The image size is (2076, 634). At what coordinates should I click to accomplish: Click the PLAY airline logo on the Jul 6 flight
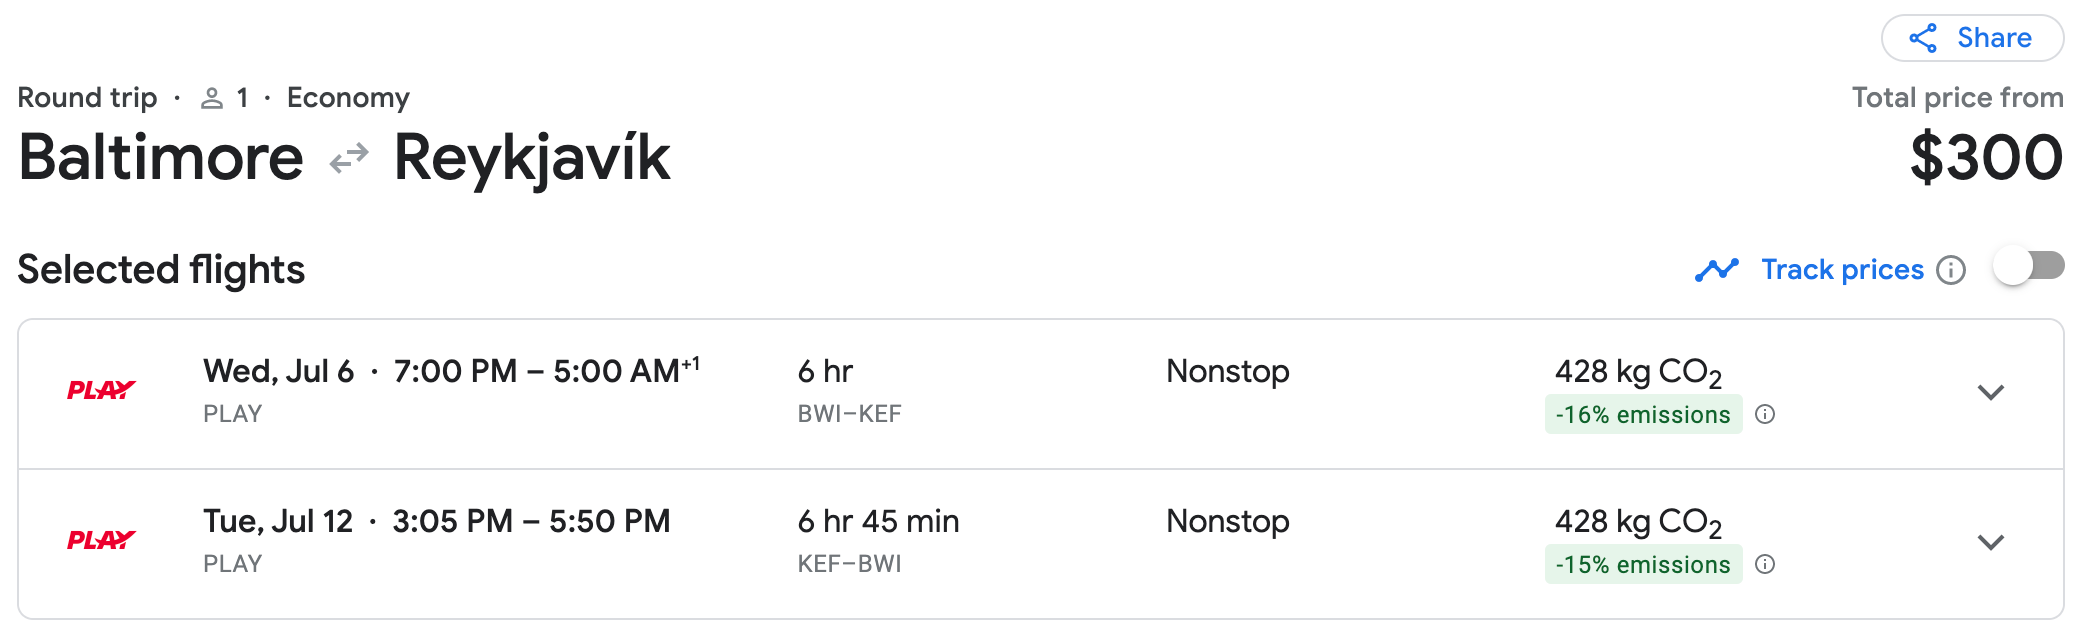(101, 390)
